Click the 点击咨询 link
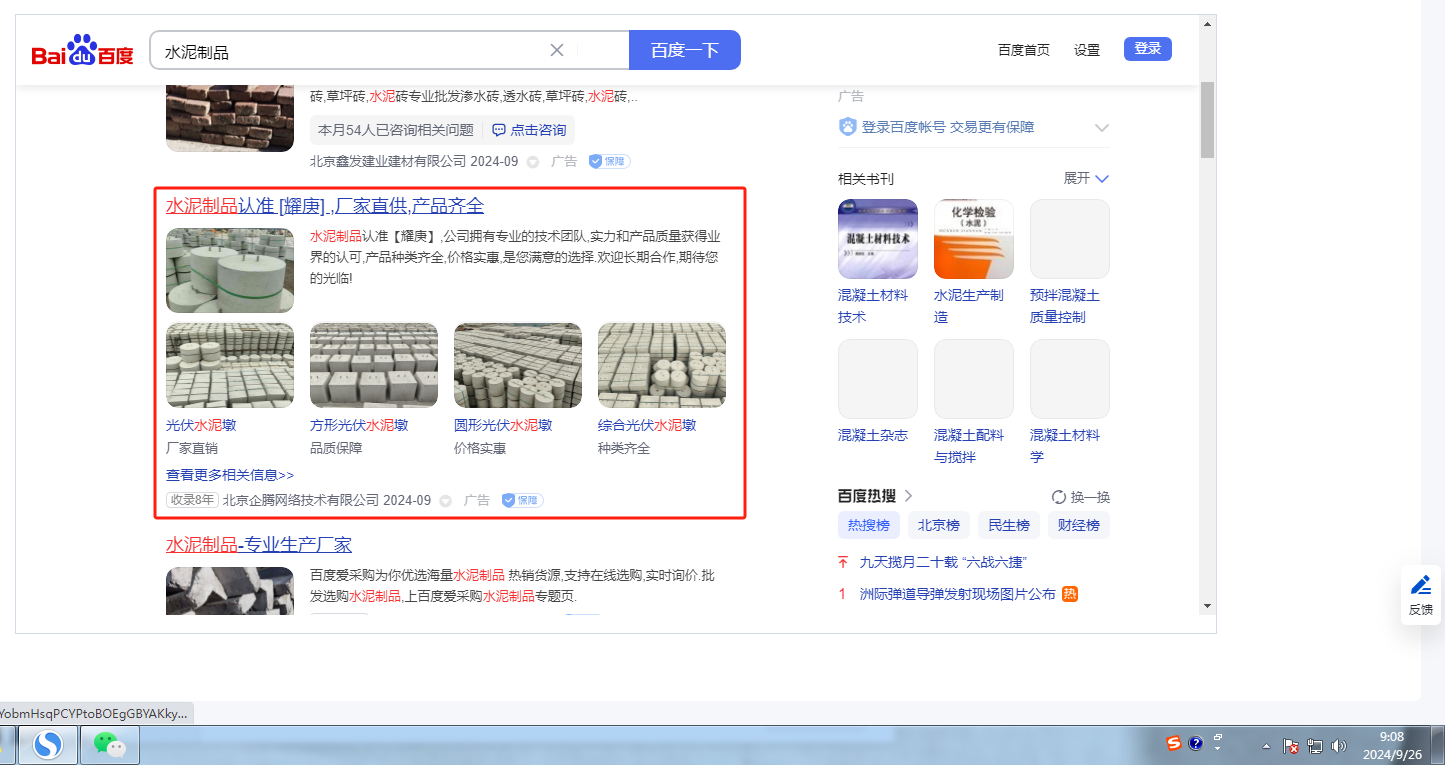This screenshot has width=1445, height=765. click(538, 130)
